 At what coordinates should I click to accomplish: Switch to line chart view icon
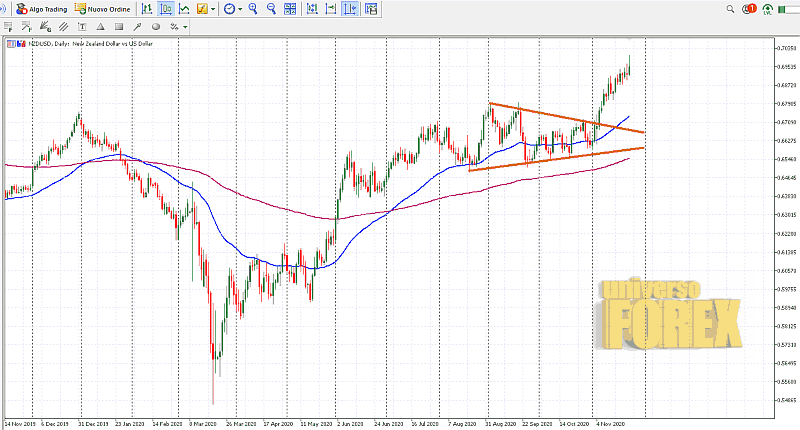click(185, 9)
